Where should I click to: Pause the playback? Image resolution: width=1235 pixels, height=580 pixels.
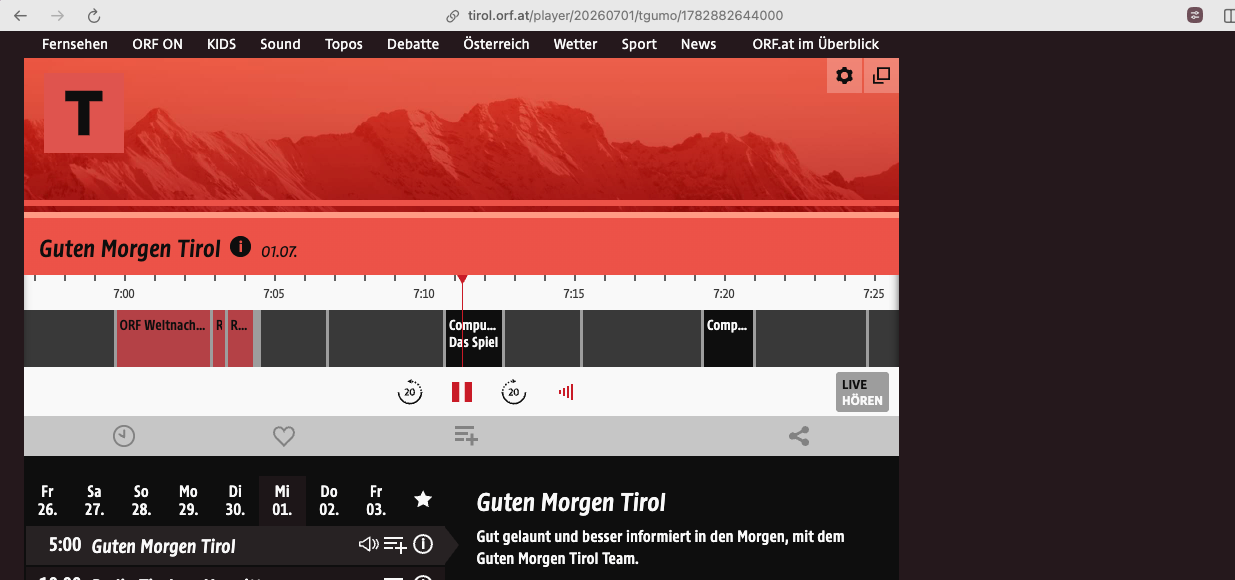462,392
